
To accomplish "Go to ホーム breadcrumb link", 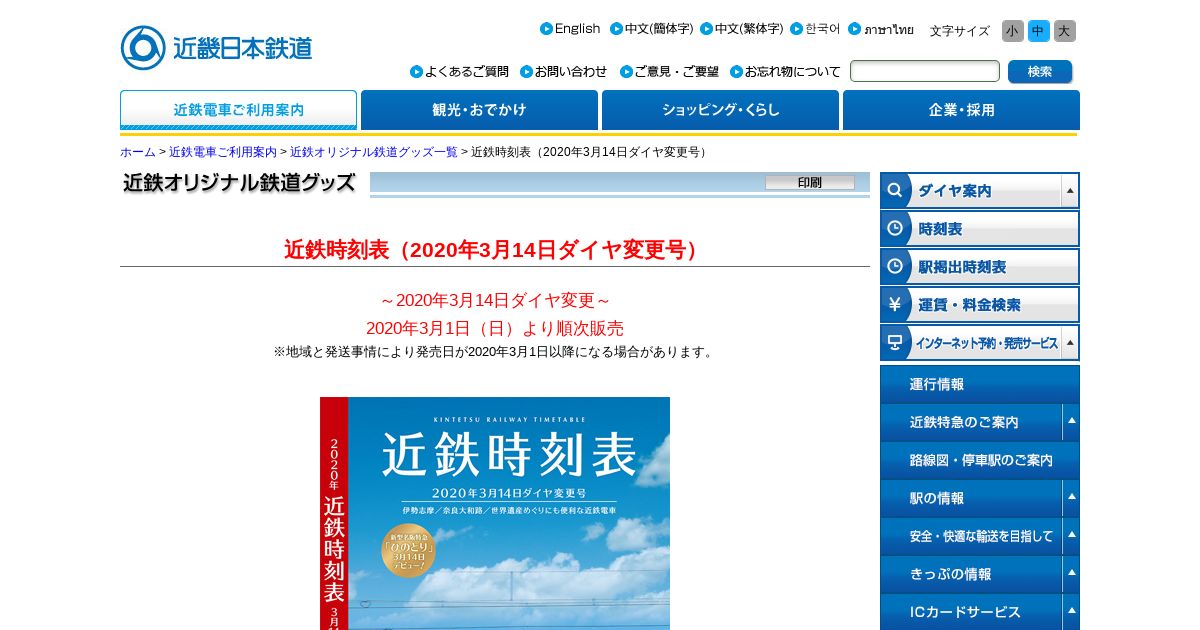I will click(x=138, y=152).
